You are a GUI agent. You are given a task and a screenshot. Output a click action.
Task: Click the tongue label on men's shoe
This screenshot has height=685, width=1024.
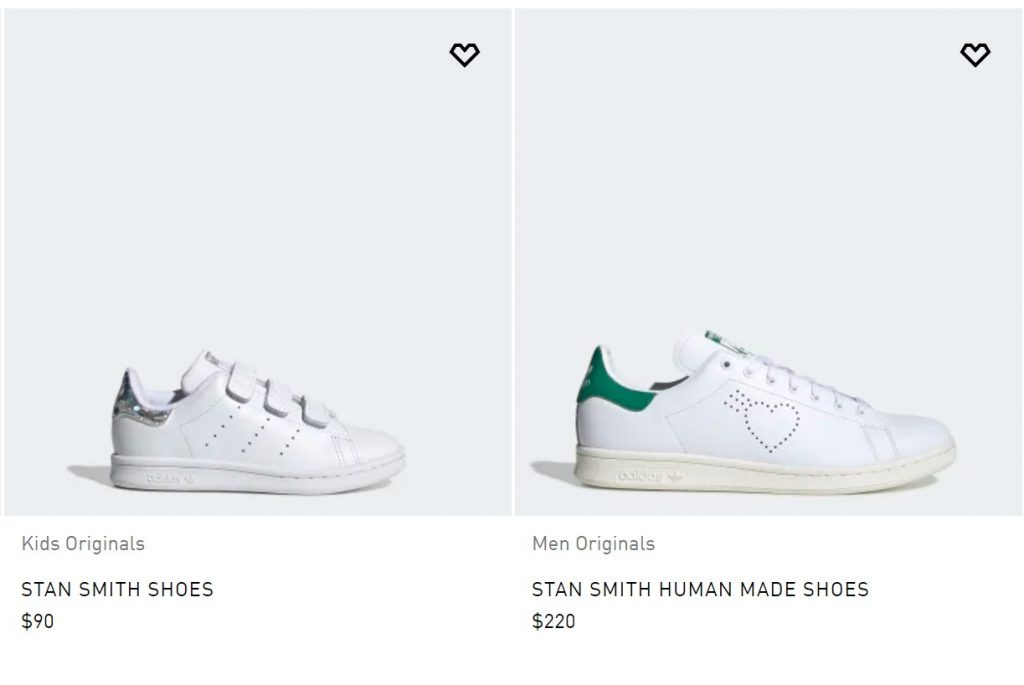[720, 341]
